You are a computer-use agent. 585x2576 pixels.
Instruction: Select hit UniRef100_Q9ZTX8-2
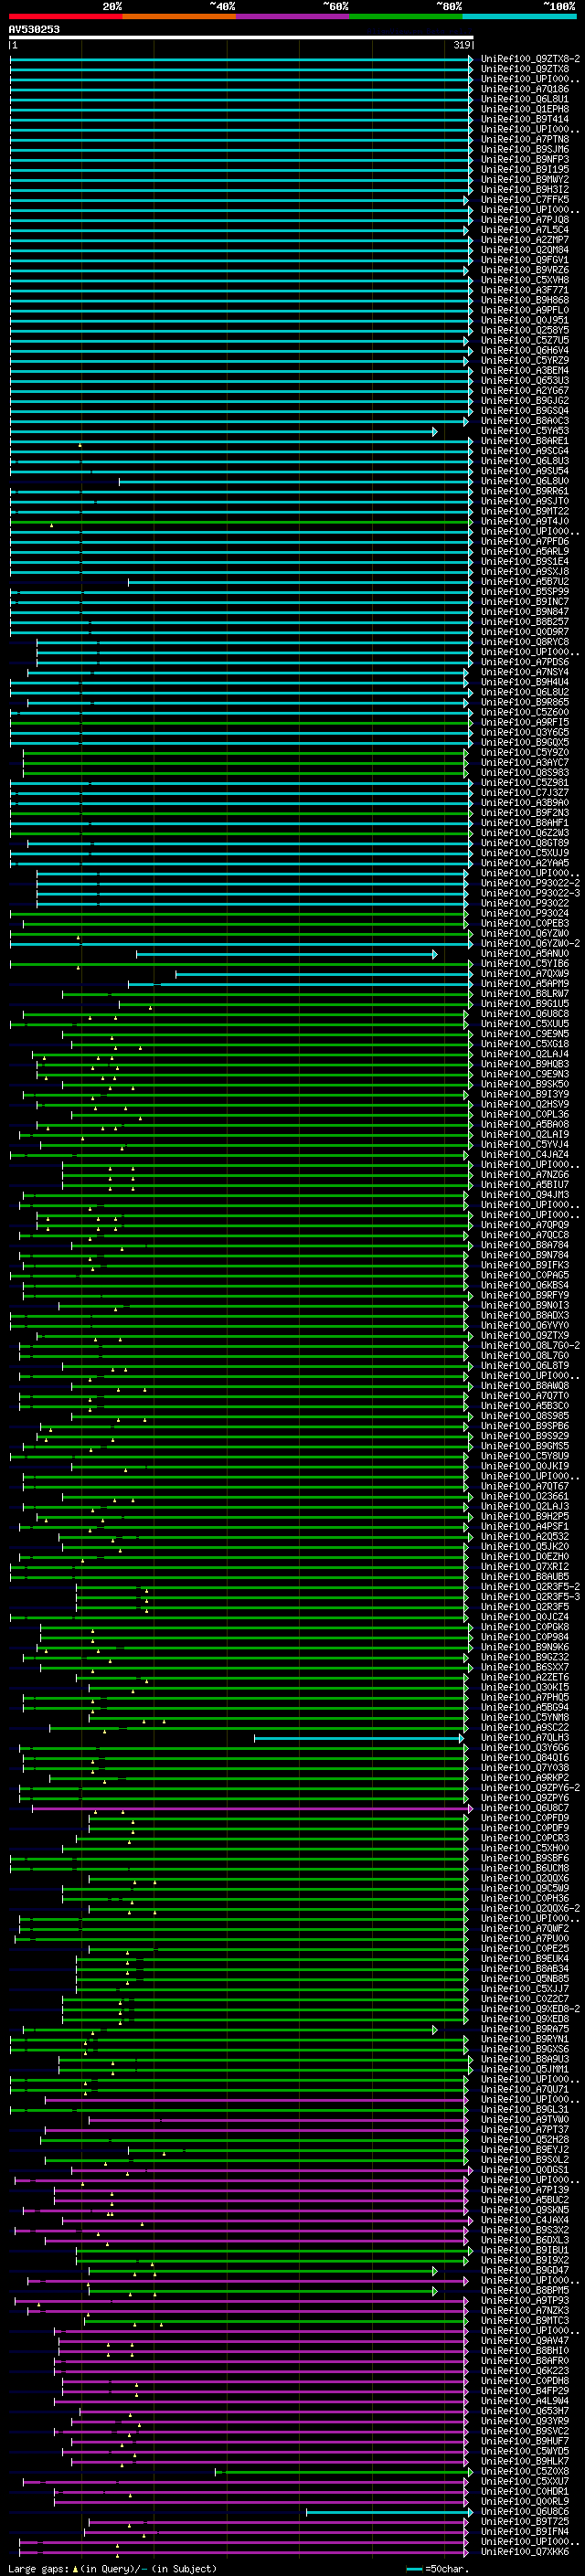tap(530, 59)
